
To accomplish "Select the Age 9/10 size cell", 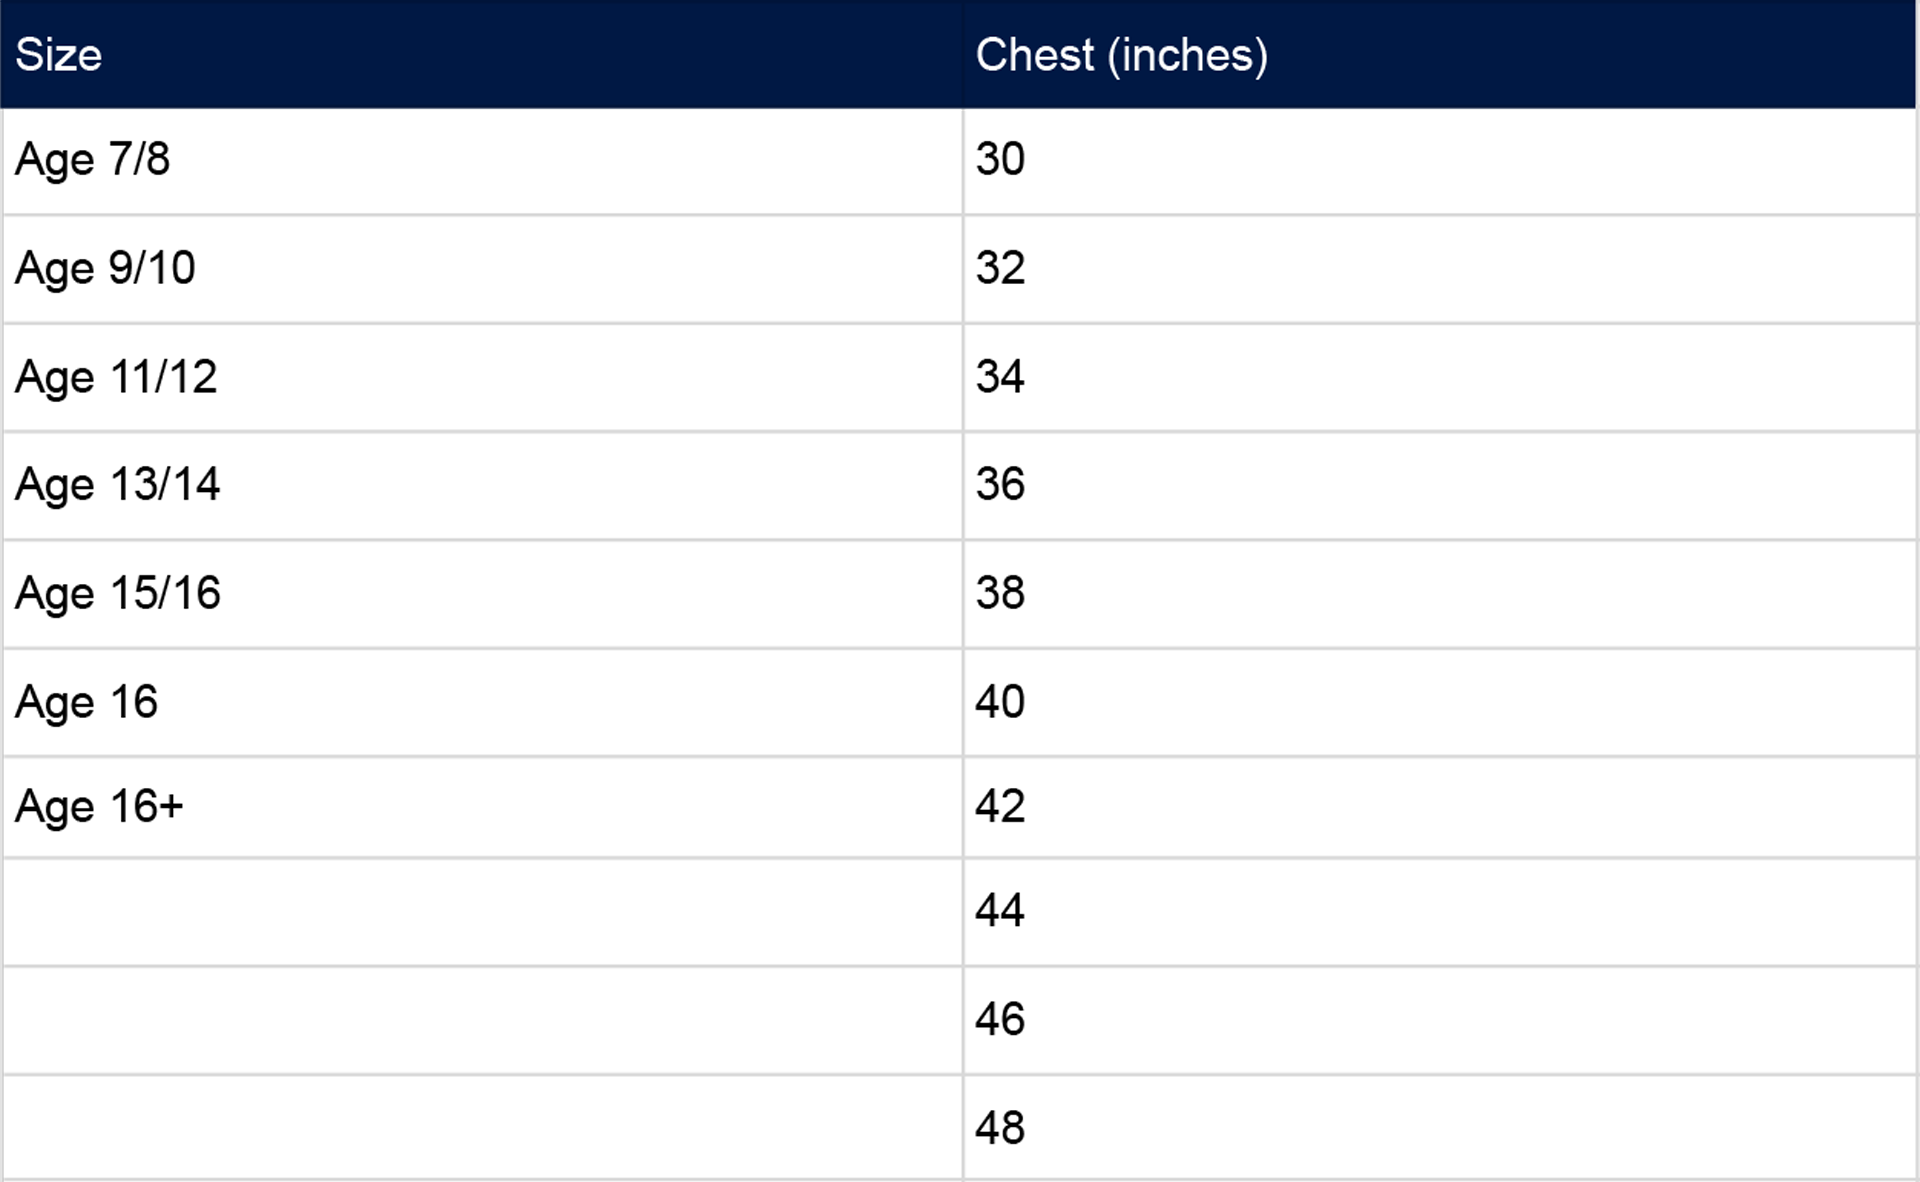I will 482,269.
